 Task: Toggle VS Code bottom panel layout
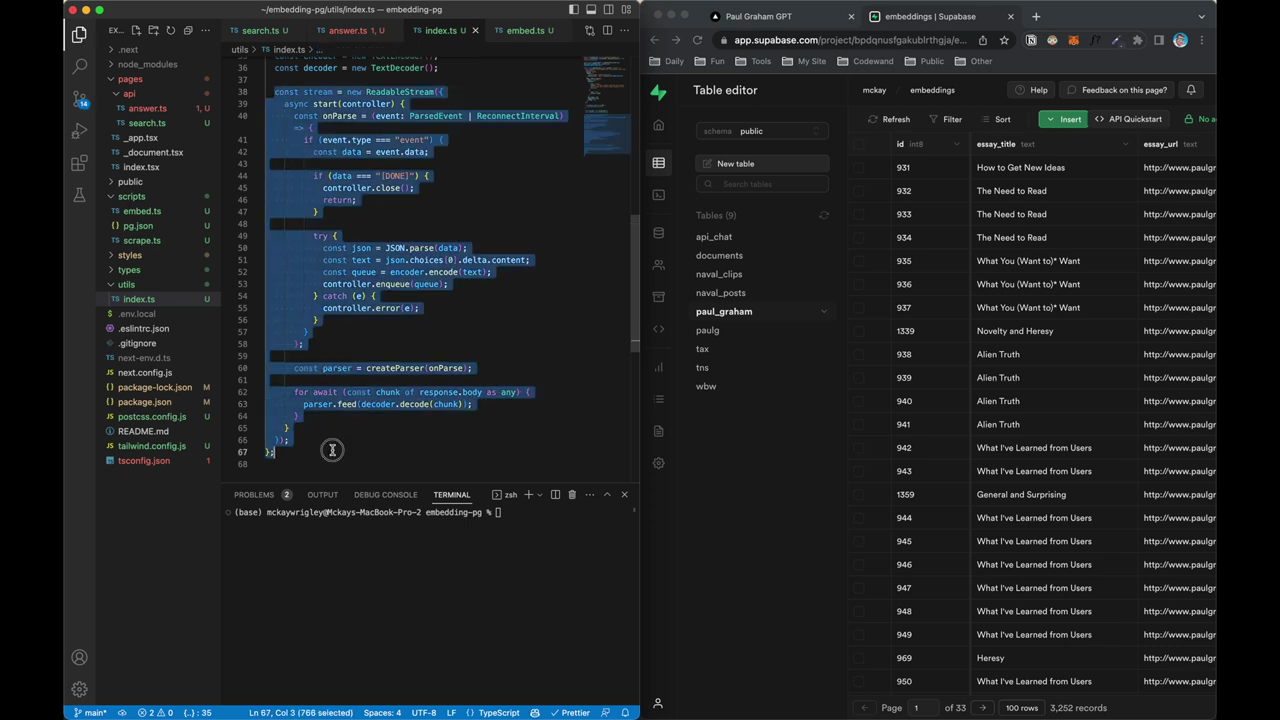591,10
